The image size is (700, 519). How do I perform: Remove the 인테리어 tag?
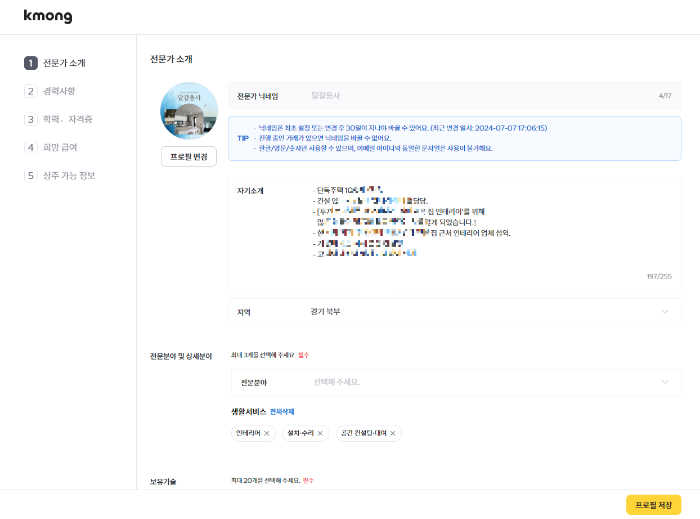click(267, 433)
